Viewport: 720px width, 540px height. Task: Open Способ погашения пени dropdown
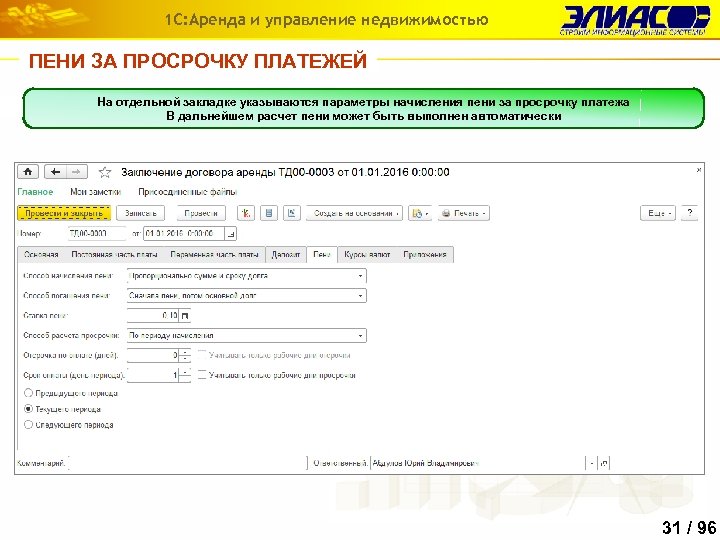coord(360,296)
